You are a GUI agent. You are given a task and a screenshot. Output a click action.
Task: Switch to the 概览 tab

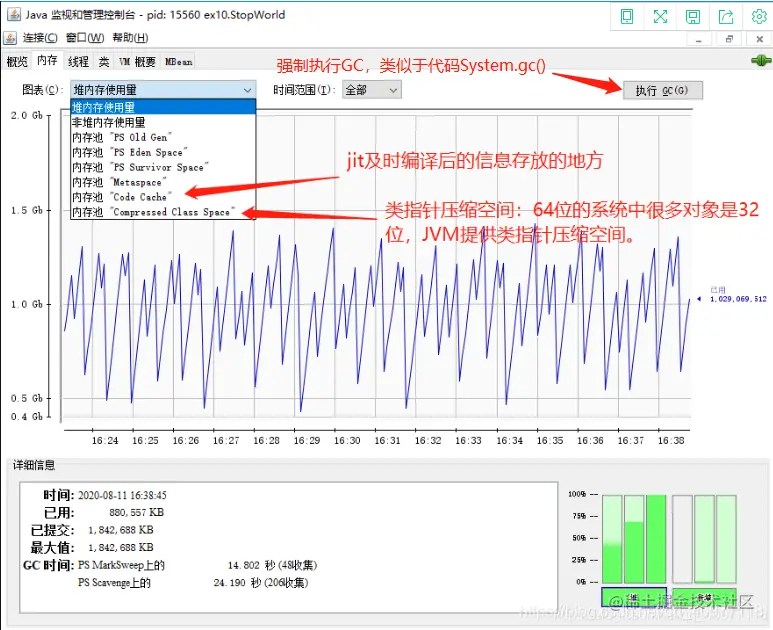17,62
